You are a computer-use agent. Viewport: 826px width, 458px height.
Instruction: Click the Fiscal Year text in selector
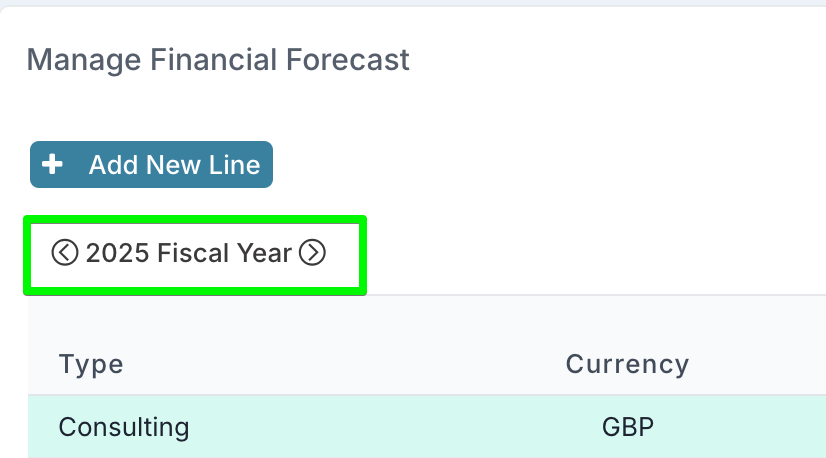tap(224, 253)
